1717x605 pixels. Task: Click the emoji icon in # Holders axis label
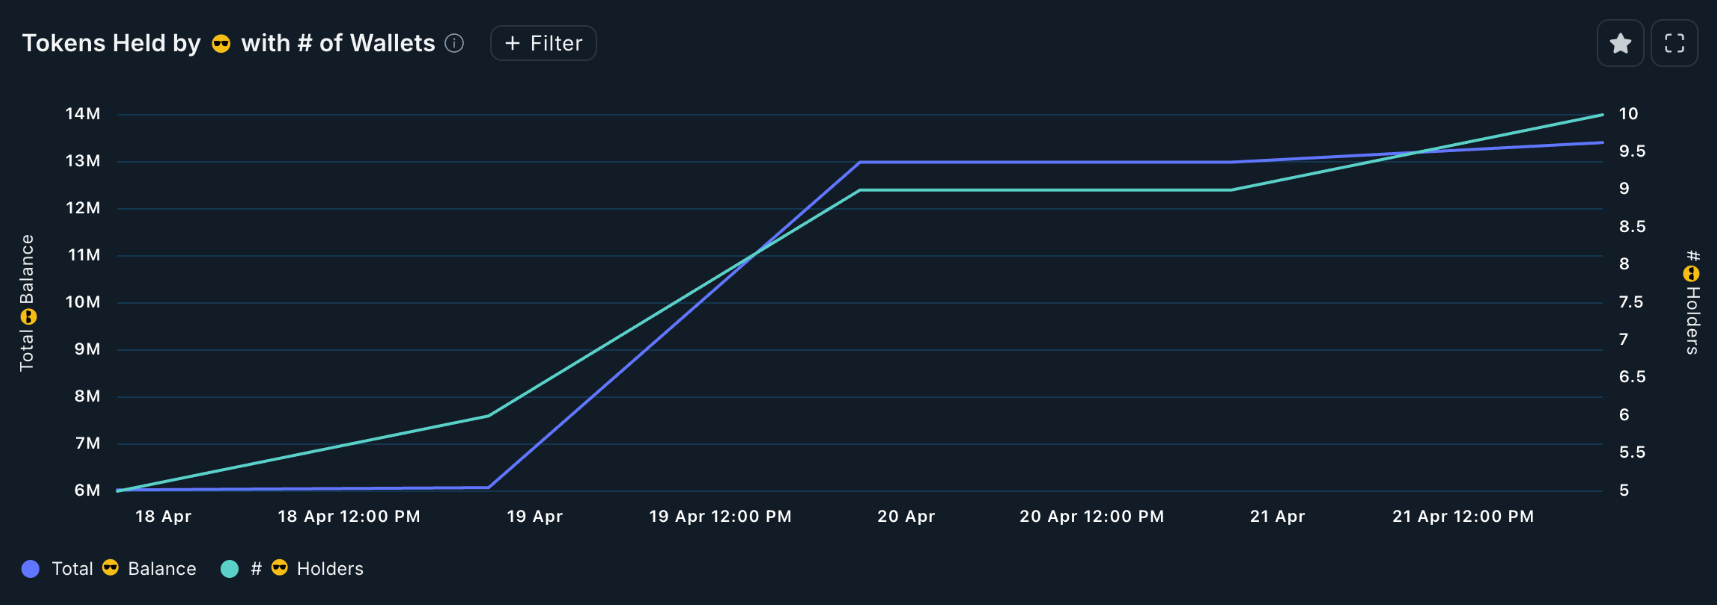[1691, 274]
